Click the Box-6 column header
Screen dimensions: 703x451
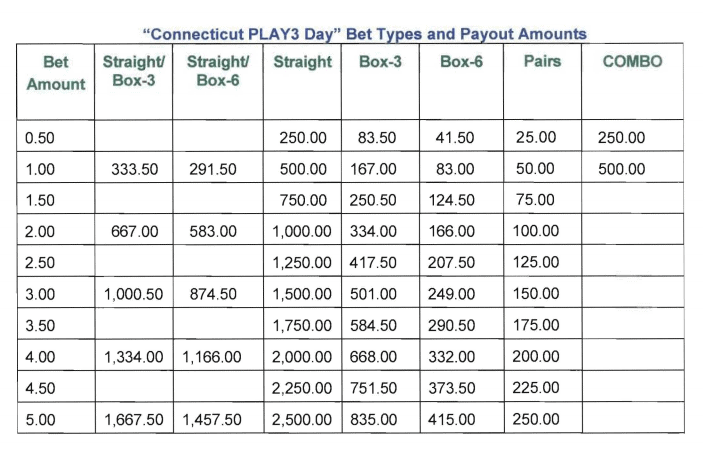pyautogui.click(x=461, y=61)
